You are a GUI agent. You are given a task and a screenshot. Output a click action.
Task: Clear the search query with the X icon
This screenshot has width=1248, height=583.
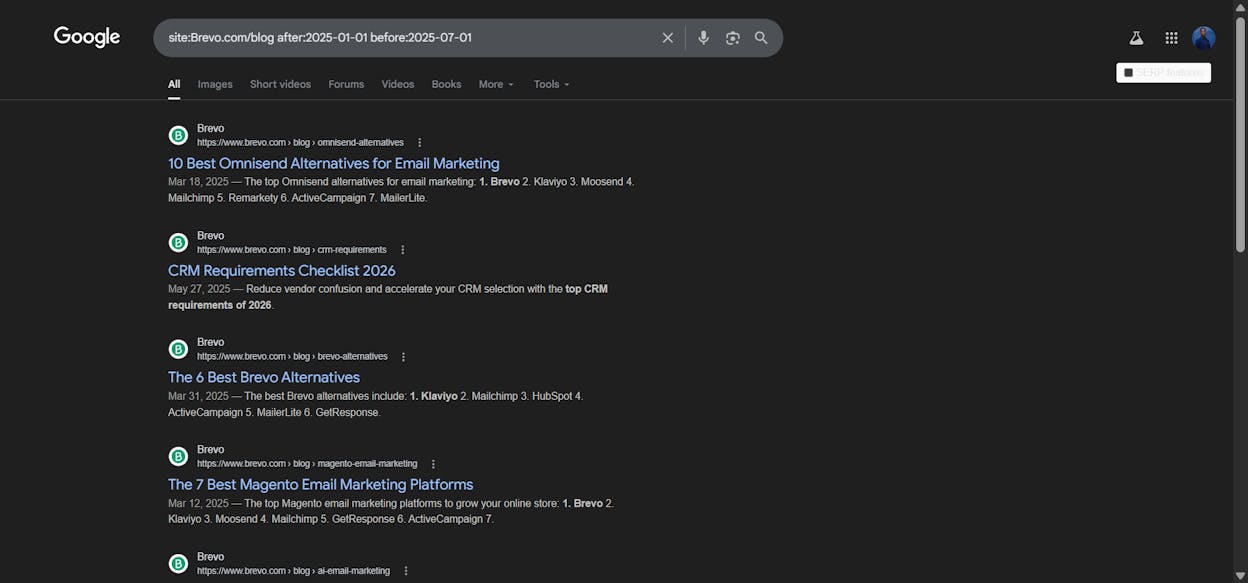pyautogui.click(x=668, y=38)
